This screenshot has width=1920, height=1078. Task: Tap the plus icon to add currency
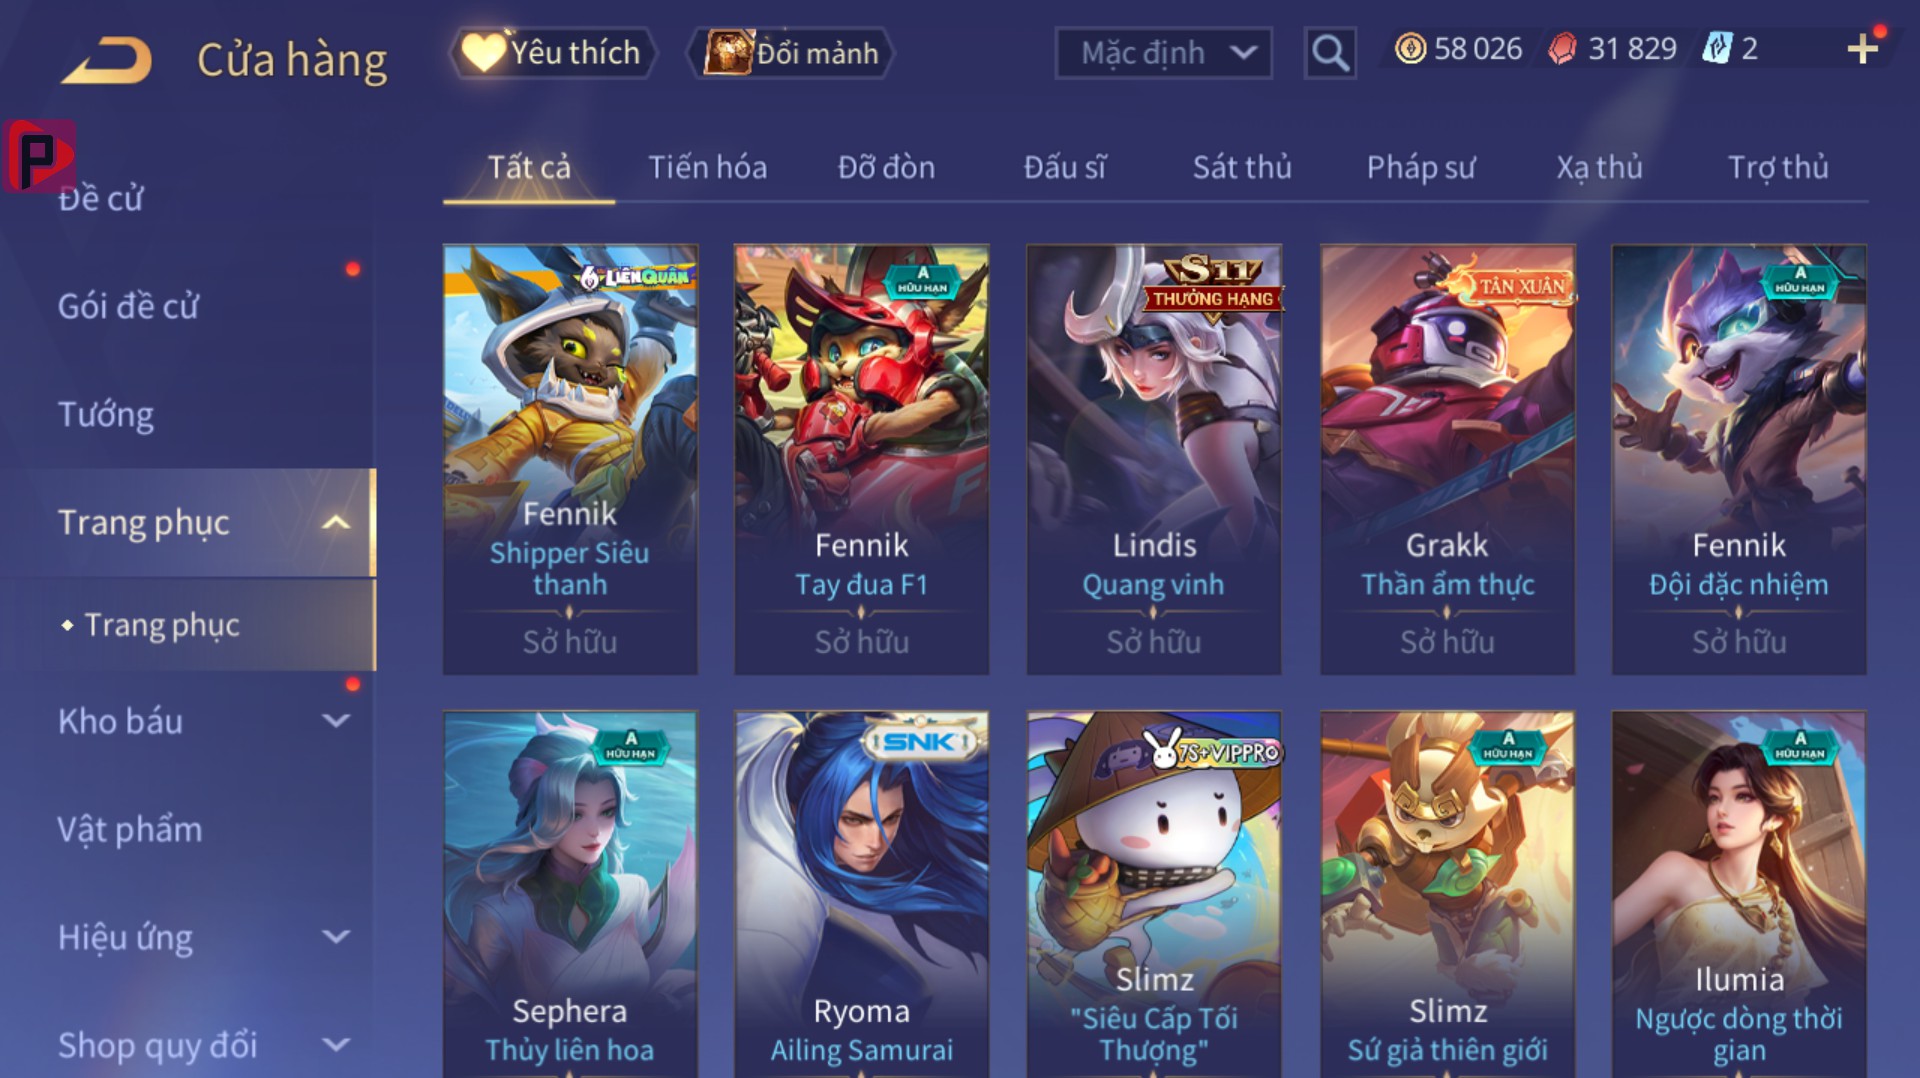1862,48
